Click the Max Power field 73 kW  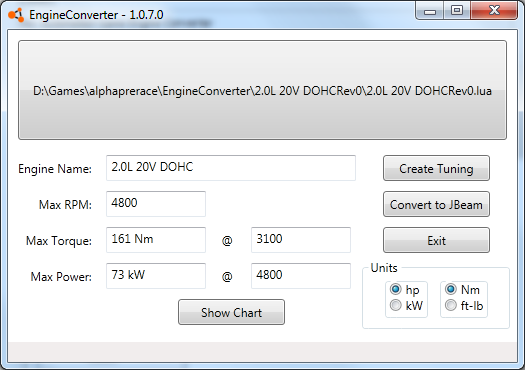[156, 276]
